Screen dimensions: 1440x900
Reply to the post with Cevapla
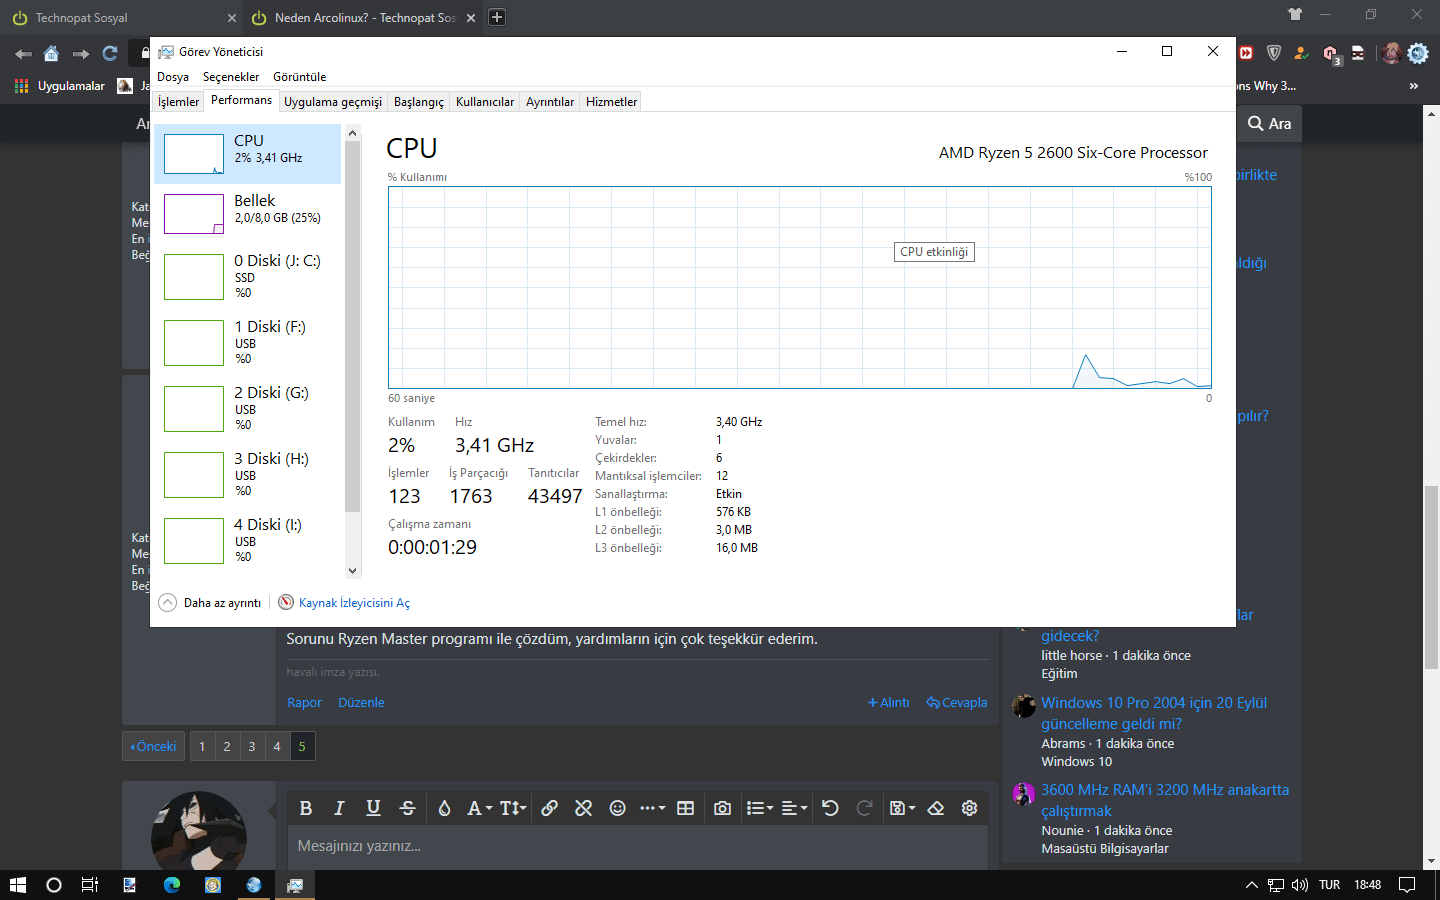957,703
